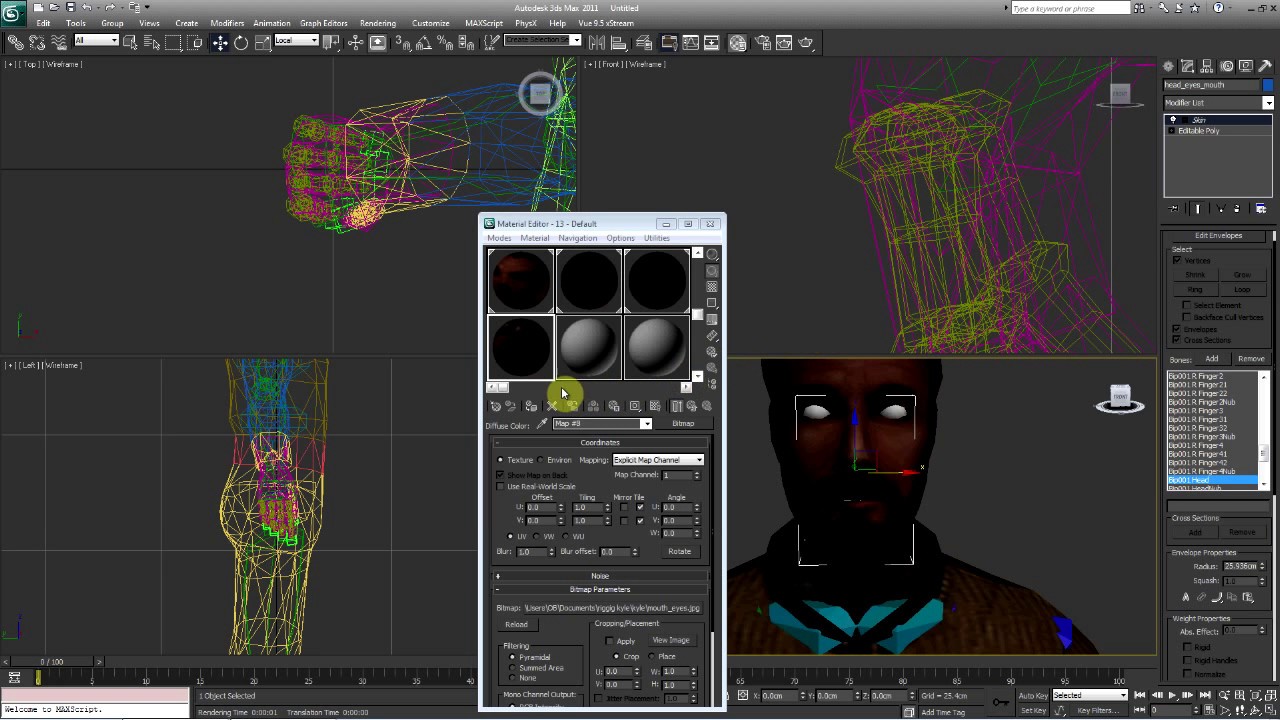Click the Play Animation button
Viewport: 1280px width, 720px height.
(x=1171, y=695)
